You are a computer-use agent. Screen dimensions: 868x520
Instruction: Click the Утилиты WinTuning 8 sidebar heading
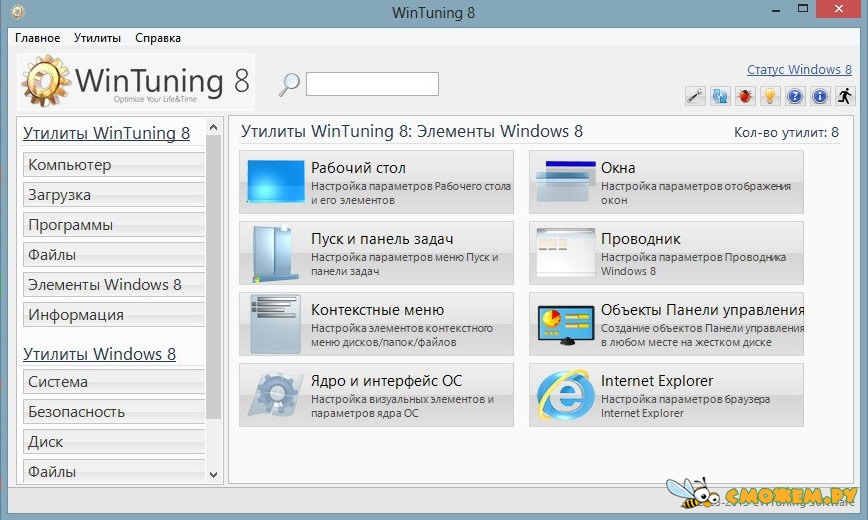point(106,133)
